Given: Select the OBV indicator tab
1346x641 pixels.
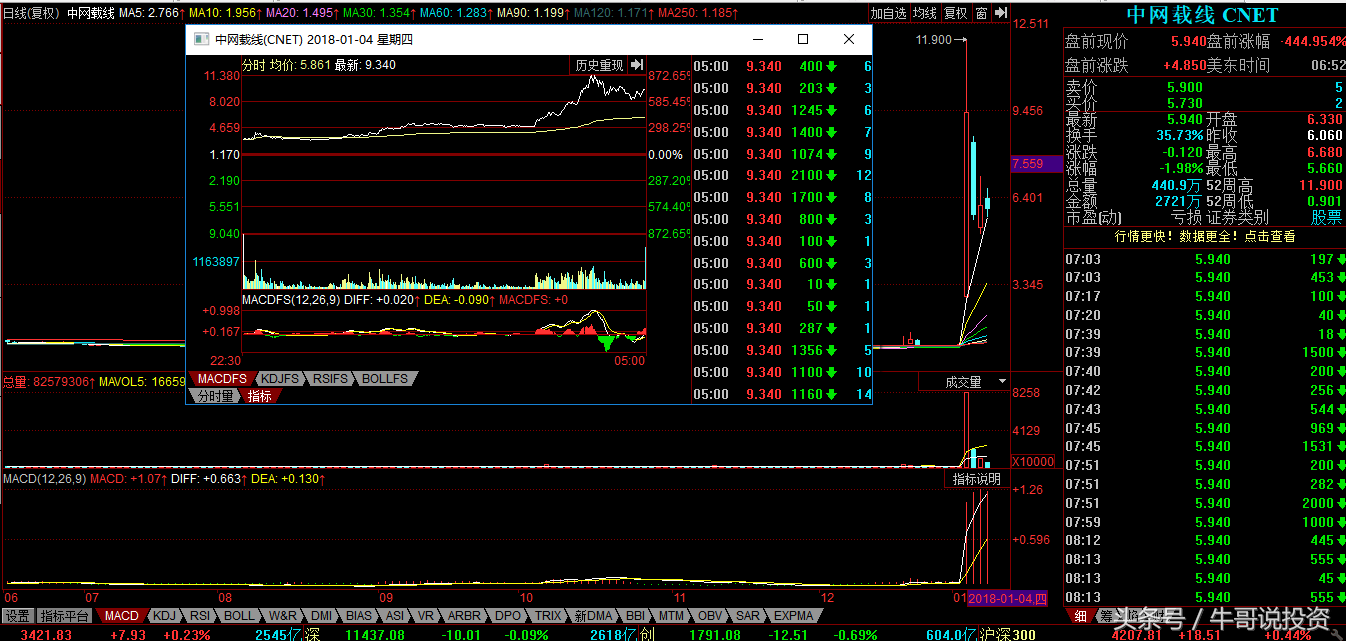Looking at the screenshot, I should [x=710, y=615].
